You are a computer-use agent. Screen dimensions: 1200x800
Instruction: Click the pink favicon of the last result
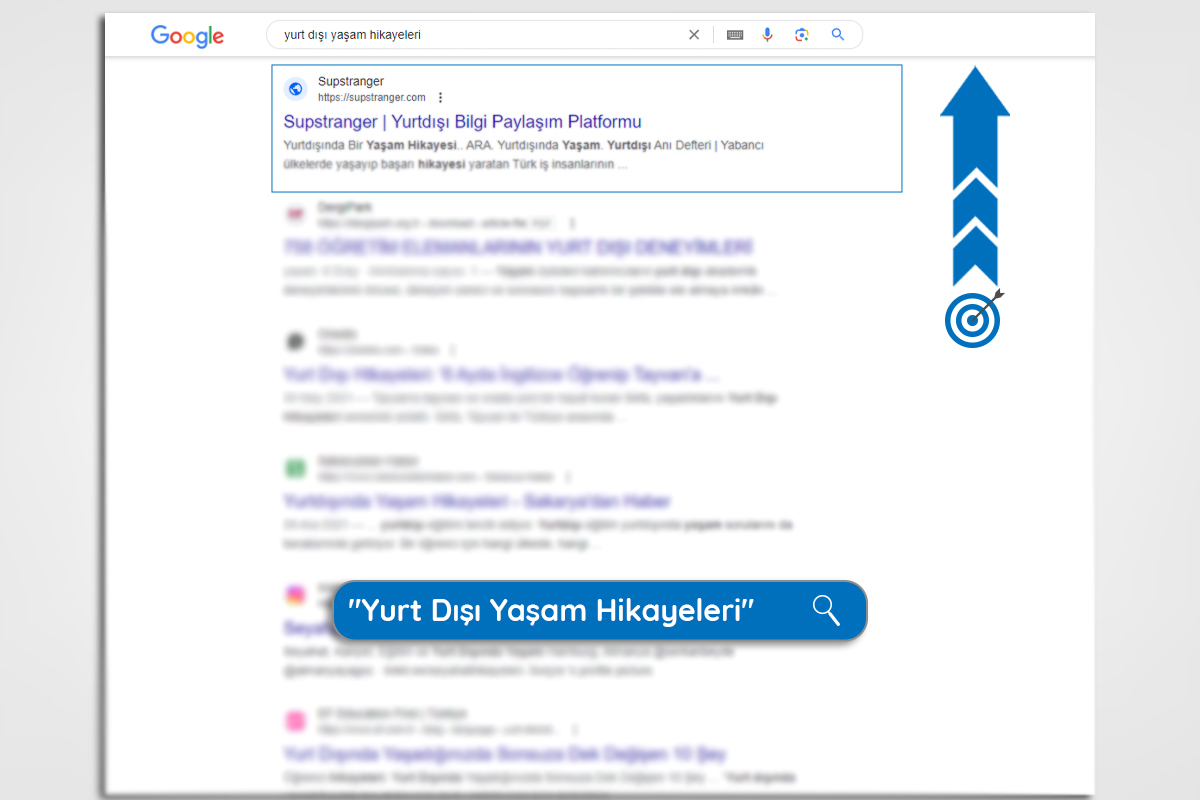click(295, 720)
